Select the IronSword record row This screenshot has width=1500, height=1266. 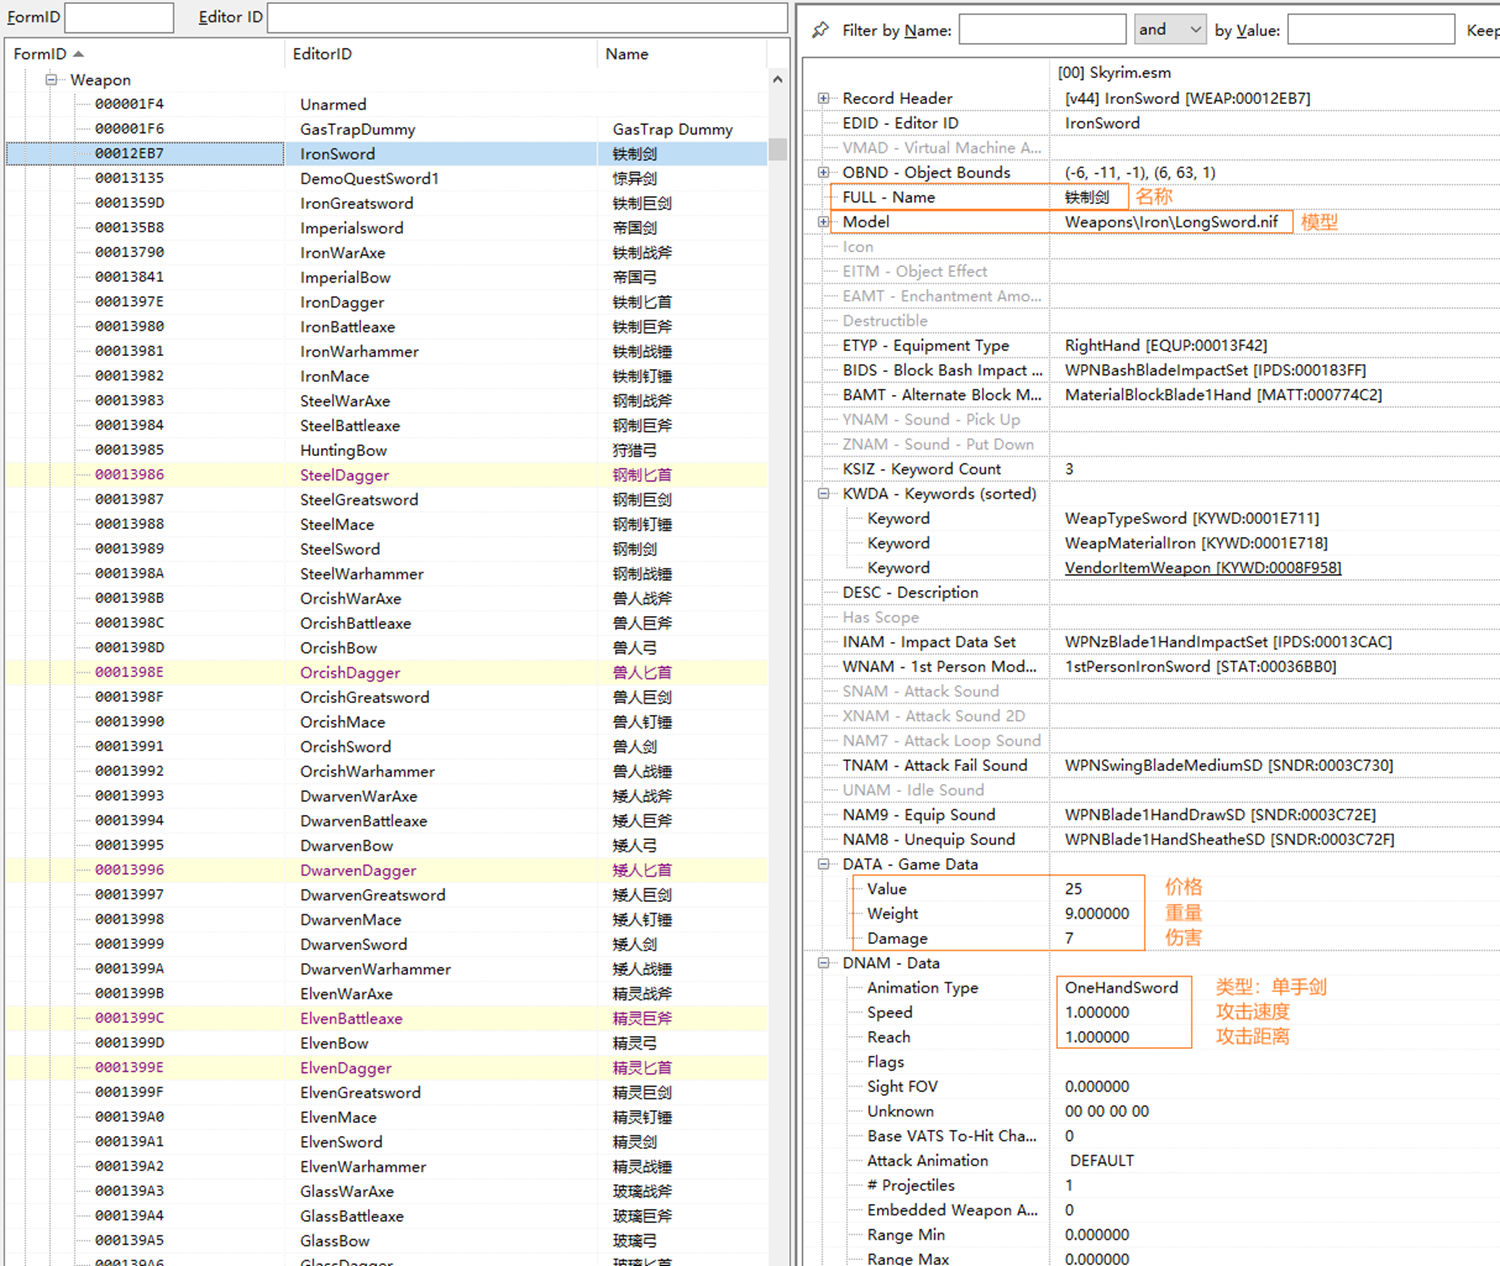pos(387,154)
